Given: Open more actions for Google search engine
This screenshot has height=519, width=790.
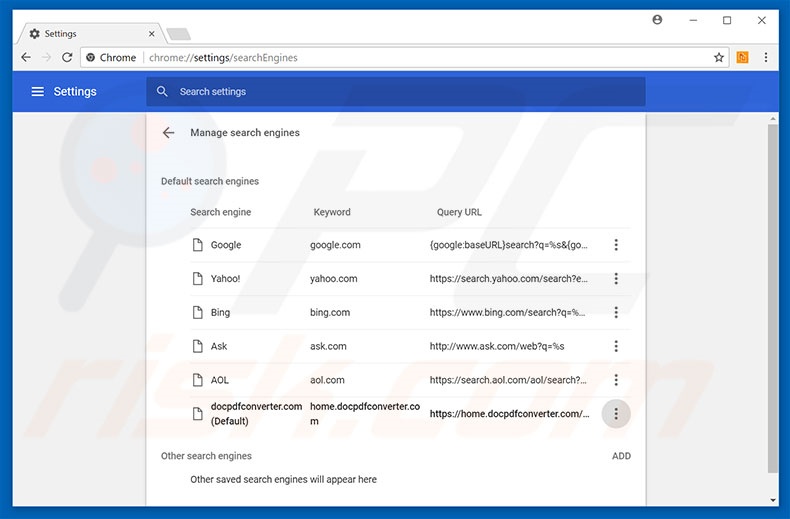Looking at the screenshot, I should point(616,245).
